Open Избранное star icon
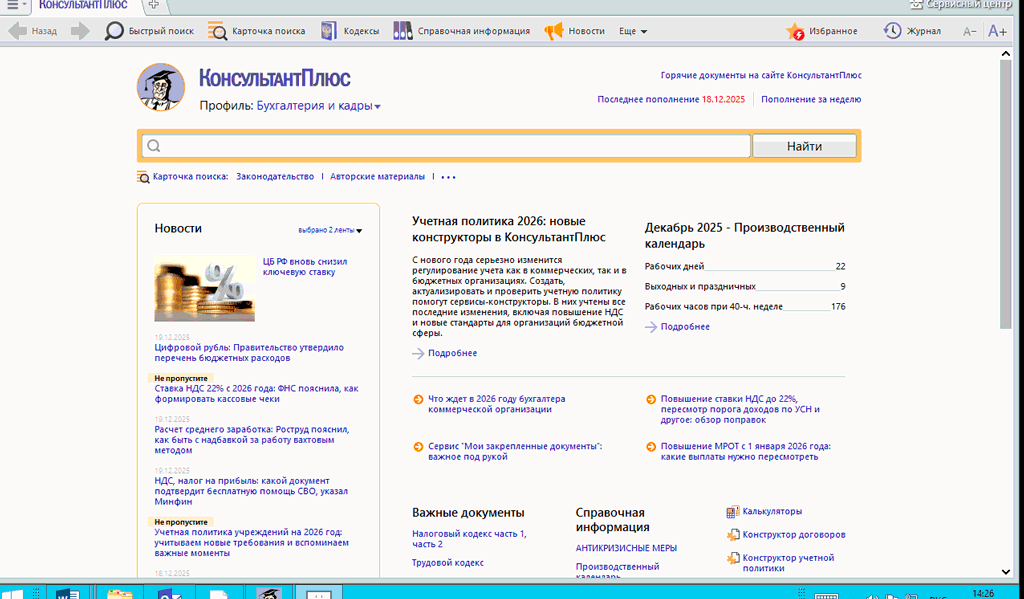This screenshot has width=1024, height=599. click(796, 31)
